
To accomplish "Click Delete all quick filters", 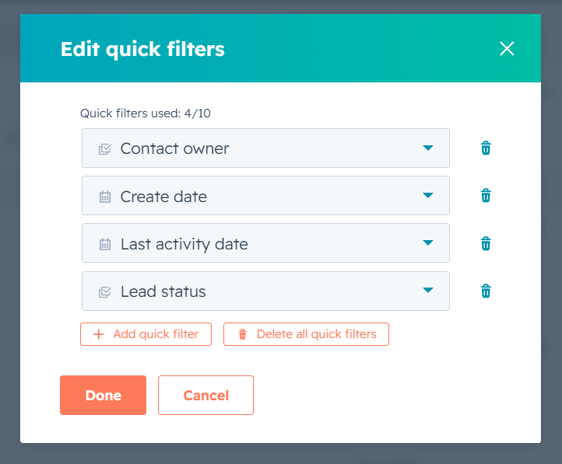I will (306, 334).
